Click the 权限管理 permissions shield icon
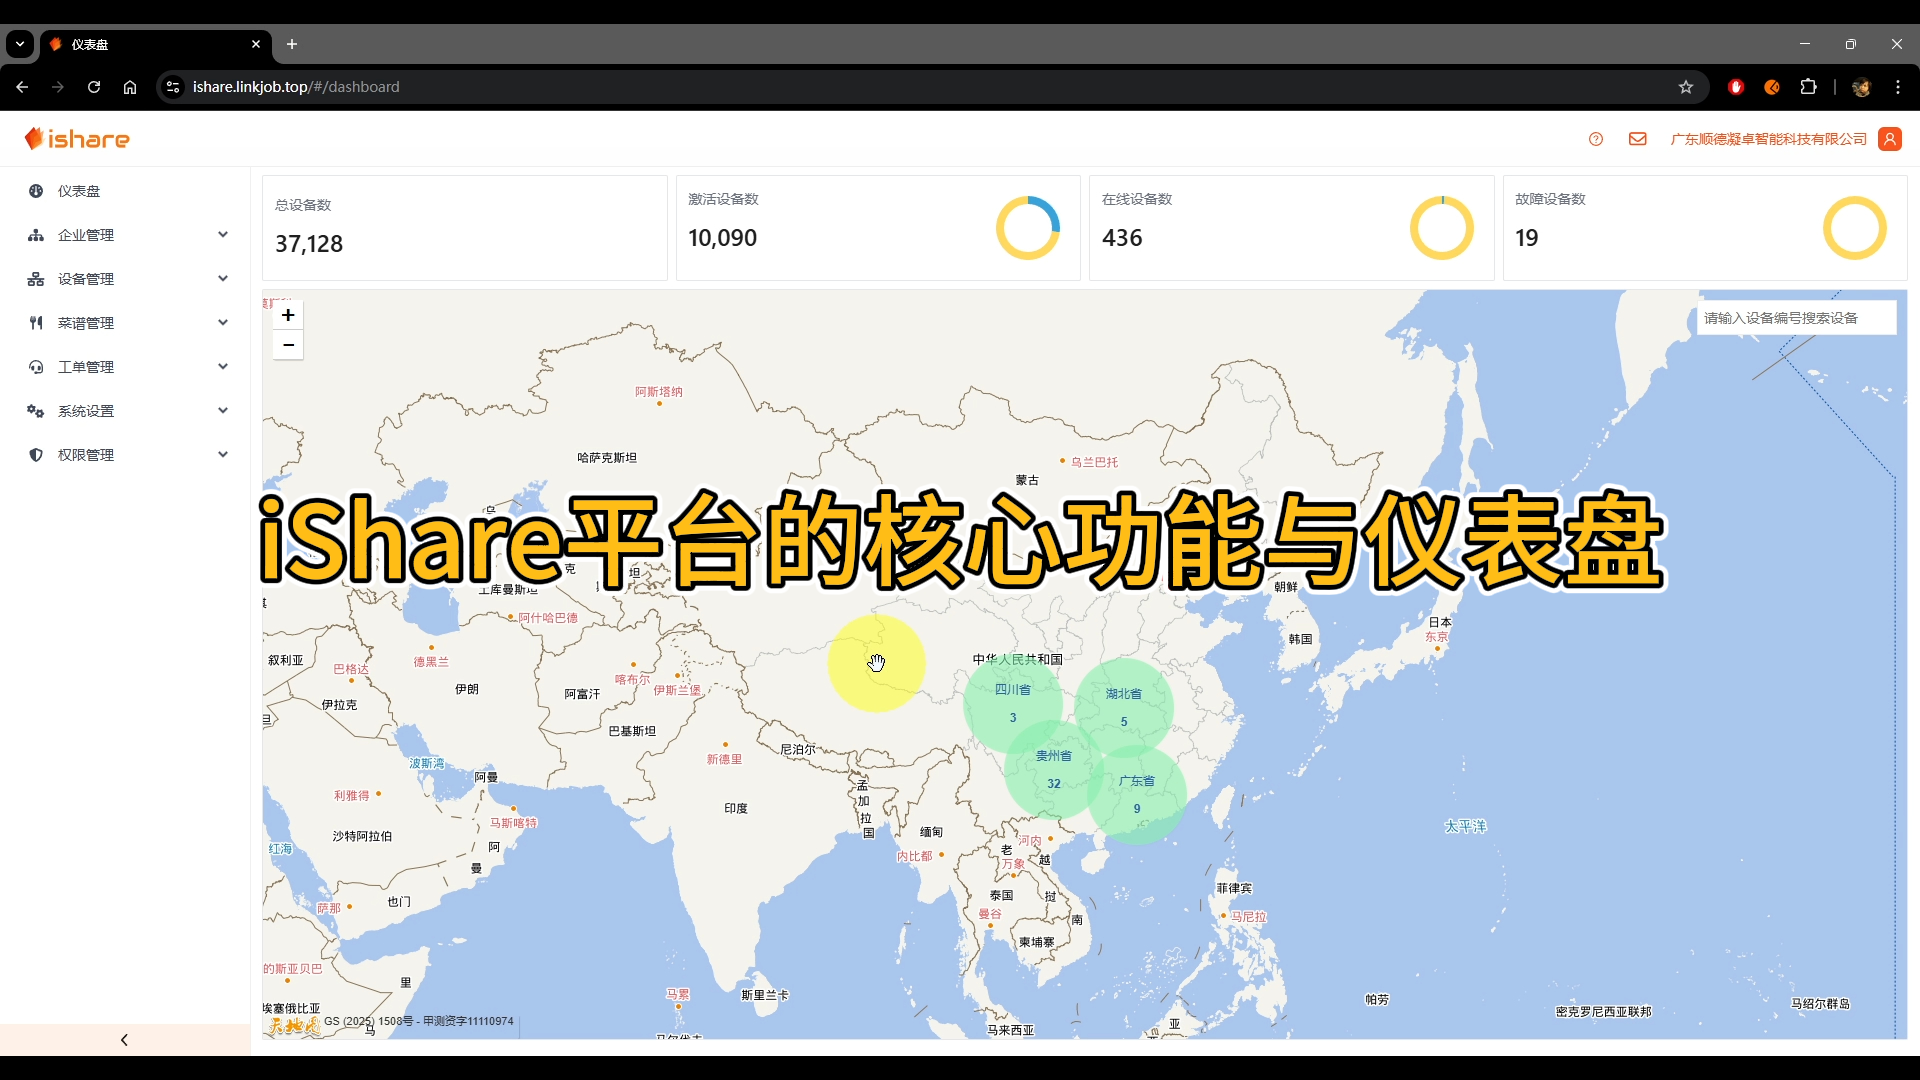 [x=35, y=454]
